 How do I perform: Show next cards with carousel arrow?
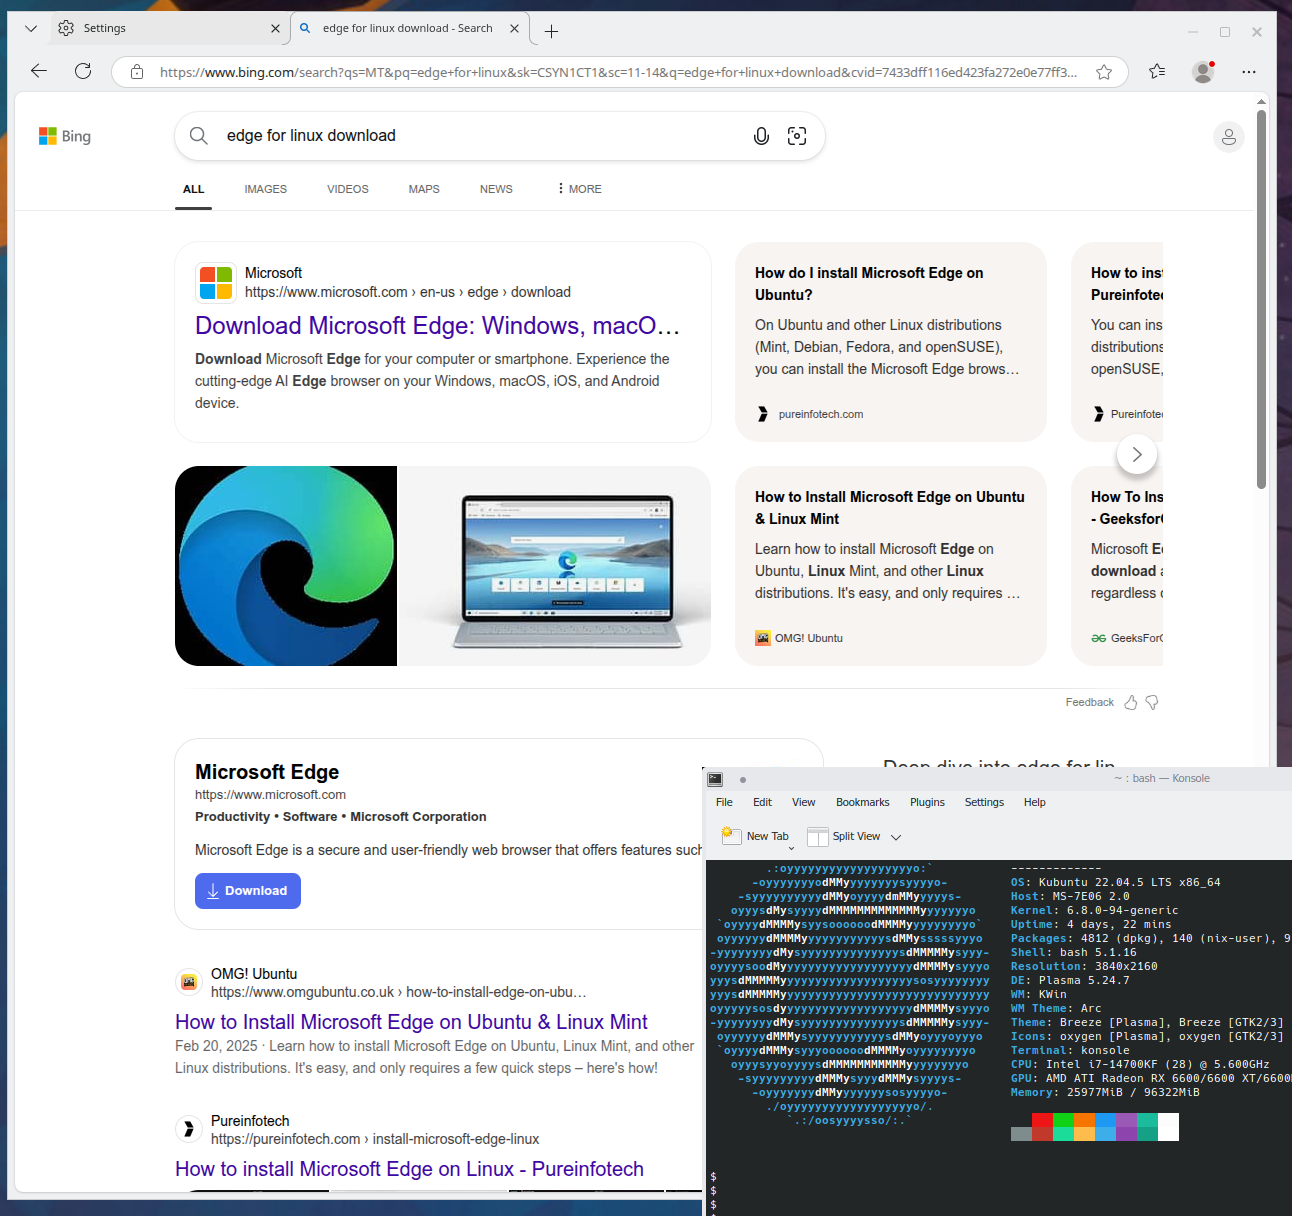[1137, 454]
